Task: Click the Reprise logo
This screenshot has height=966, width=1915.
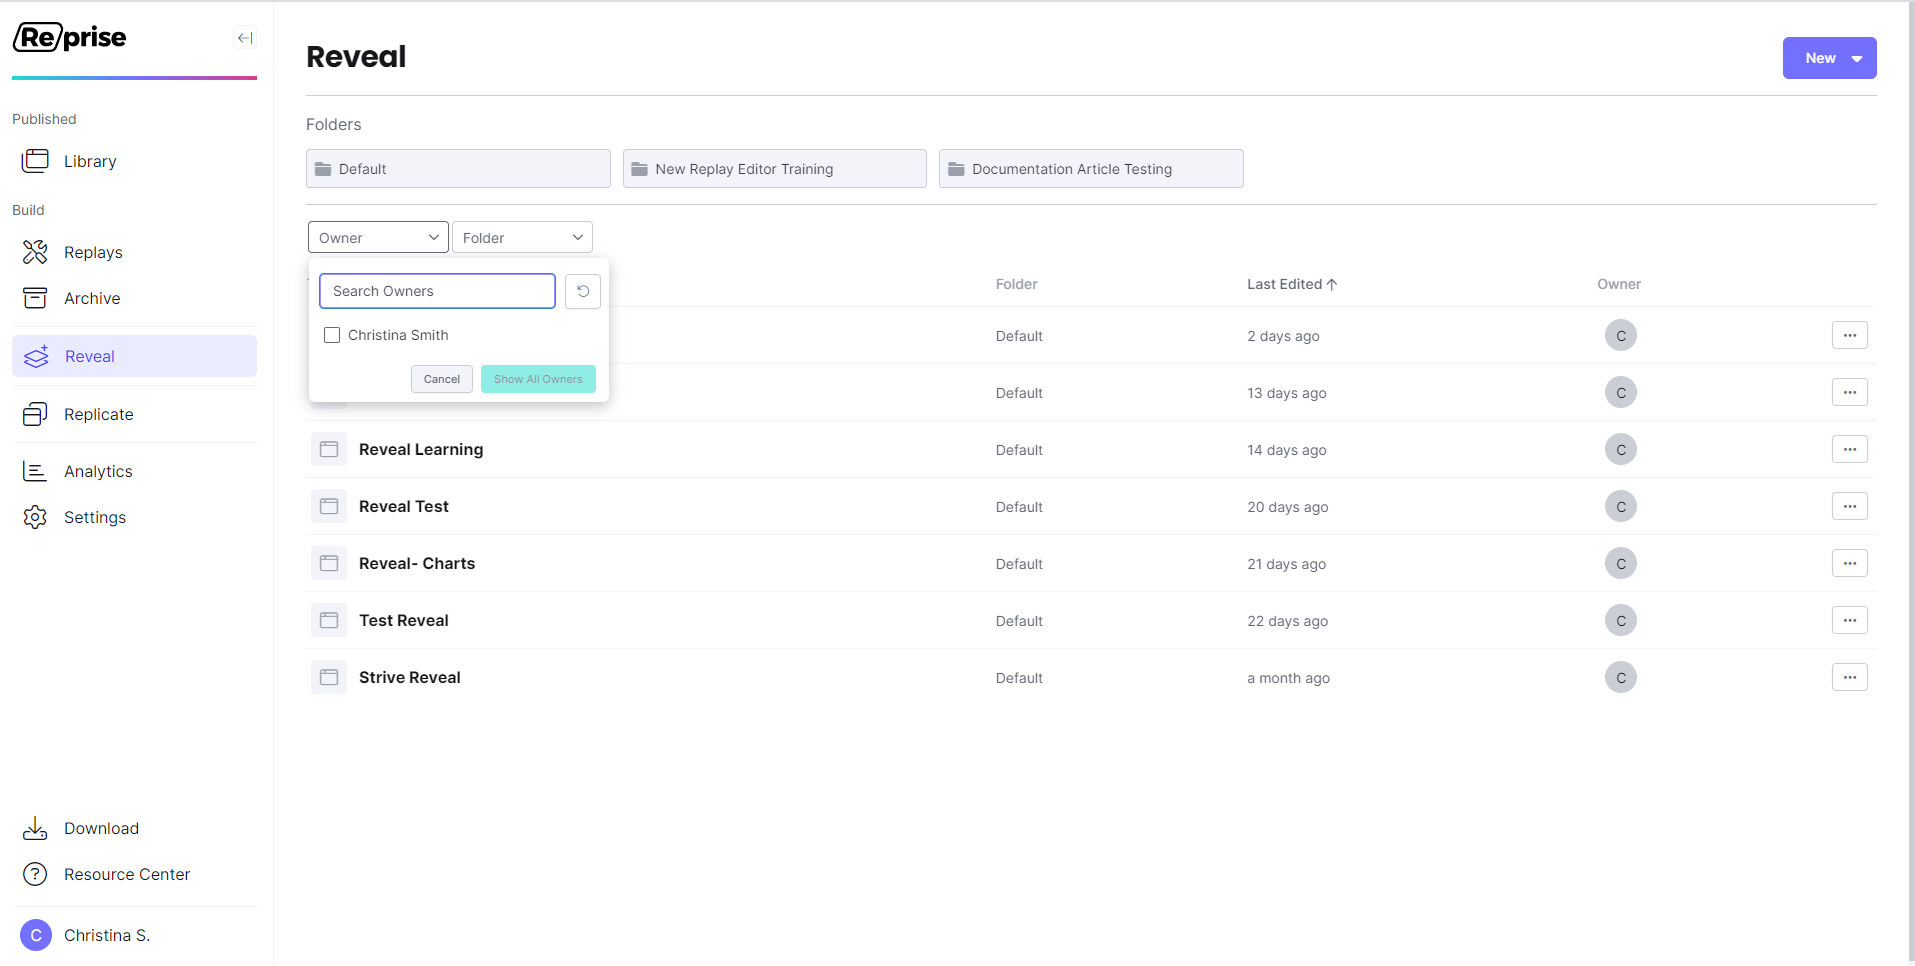Action: [x=70, y=37]
